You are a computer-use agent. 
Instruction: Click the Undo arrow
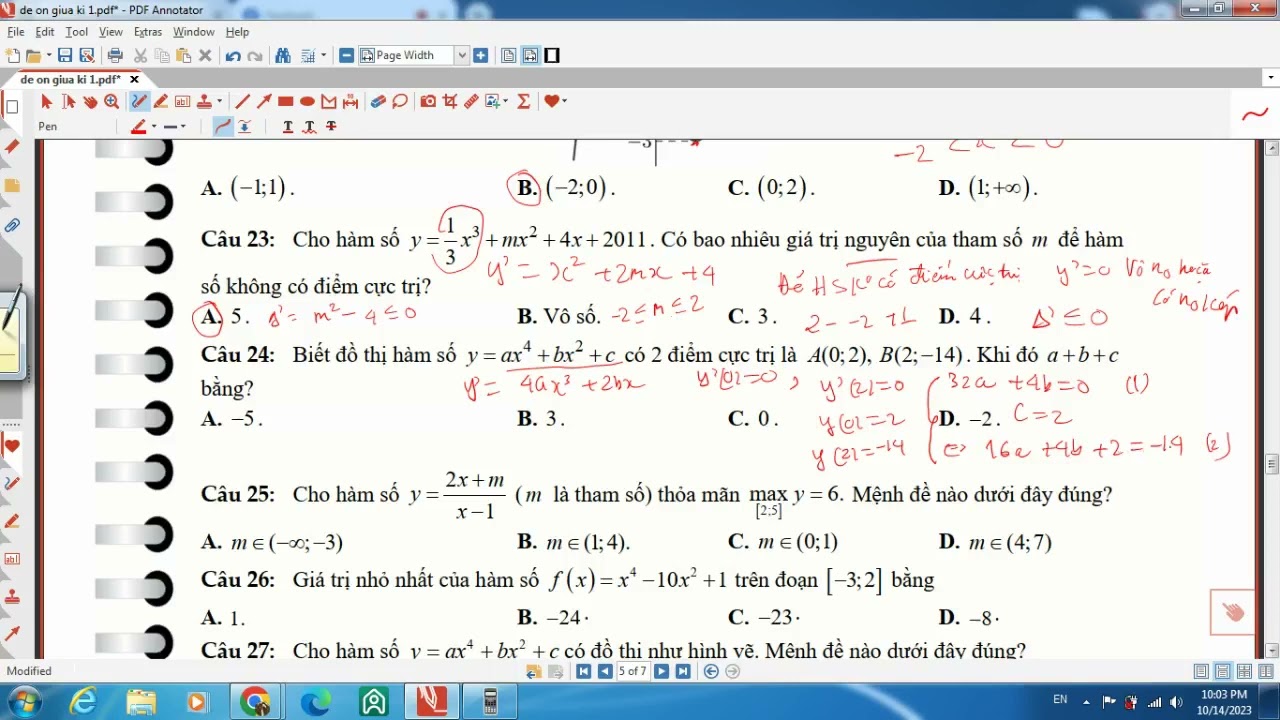[x=233, y=56]
